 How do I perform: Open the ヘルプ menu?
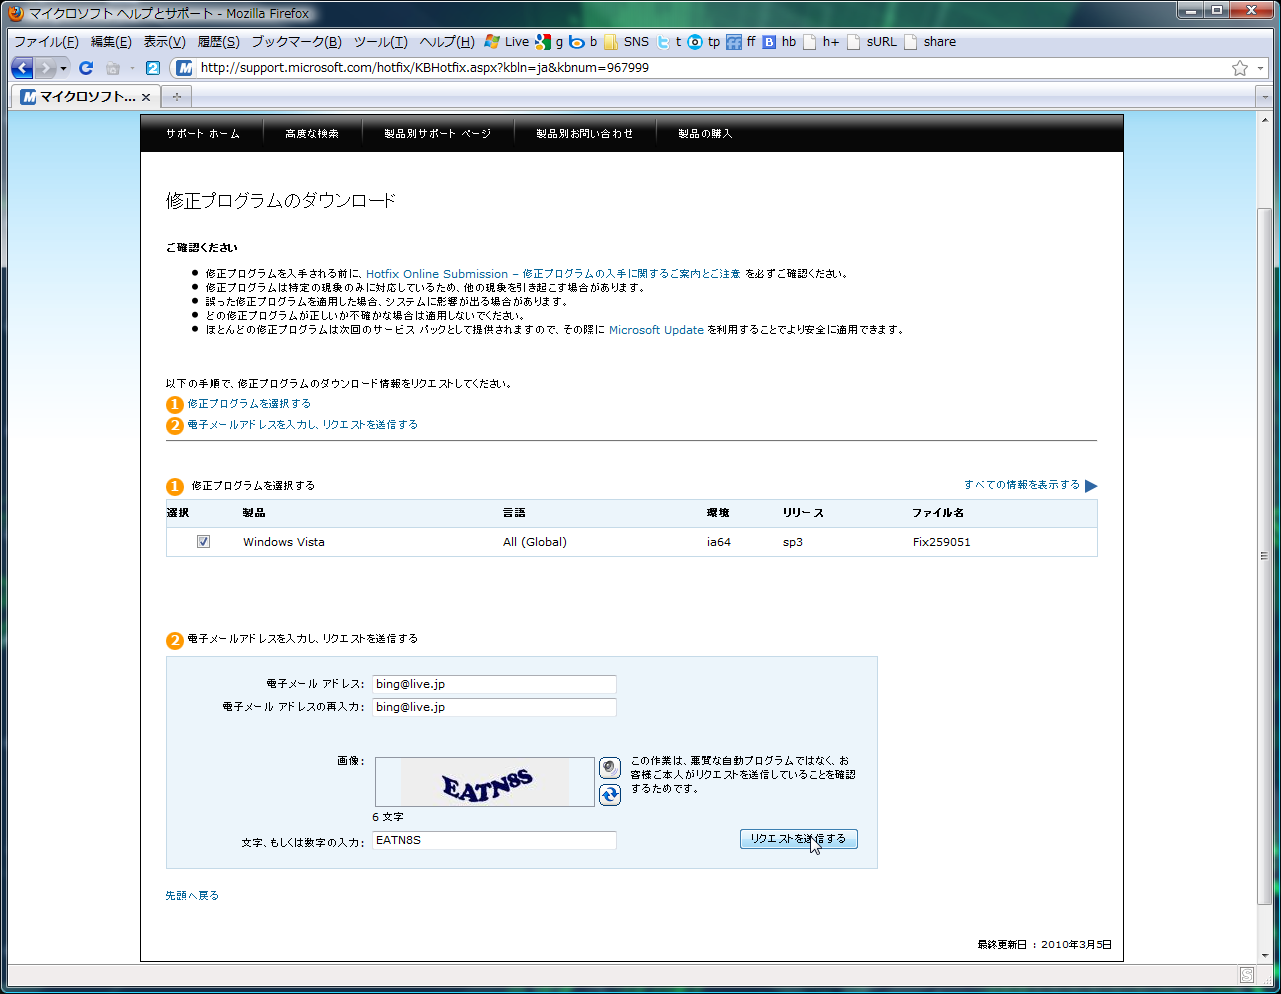tap(447, 42)
